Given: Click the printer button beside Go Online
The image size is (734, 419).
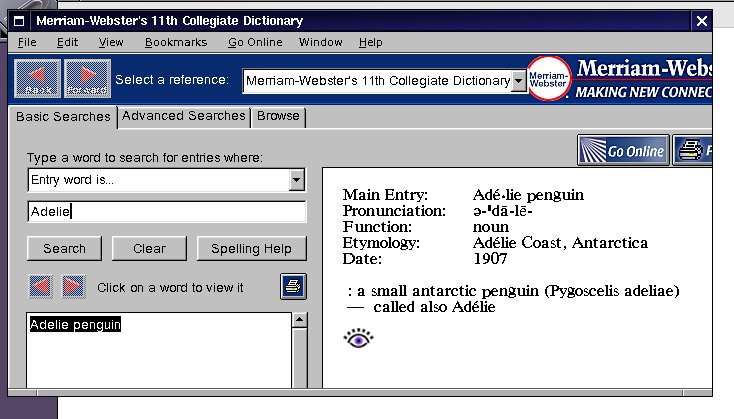Looking at the screenshot, I should (693, 150).
